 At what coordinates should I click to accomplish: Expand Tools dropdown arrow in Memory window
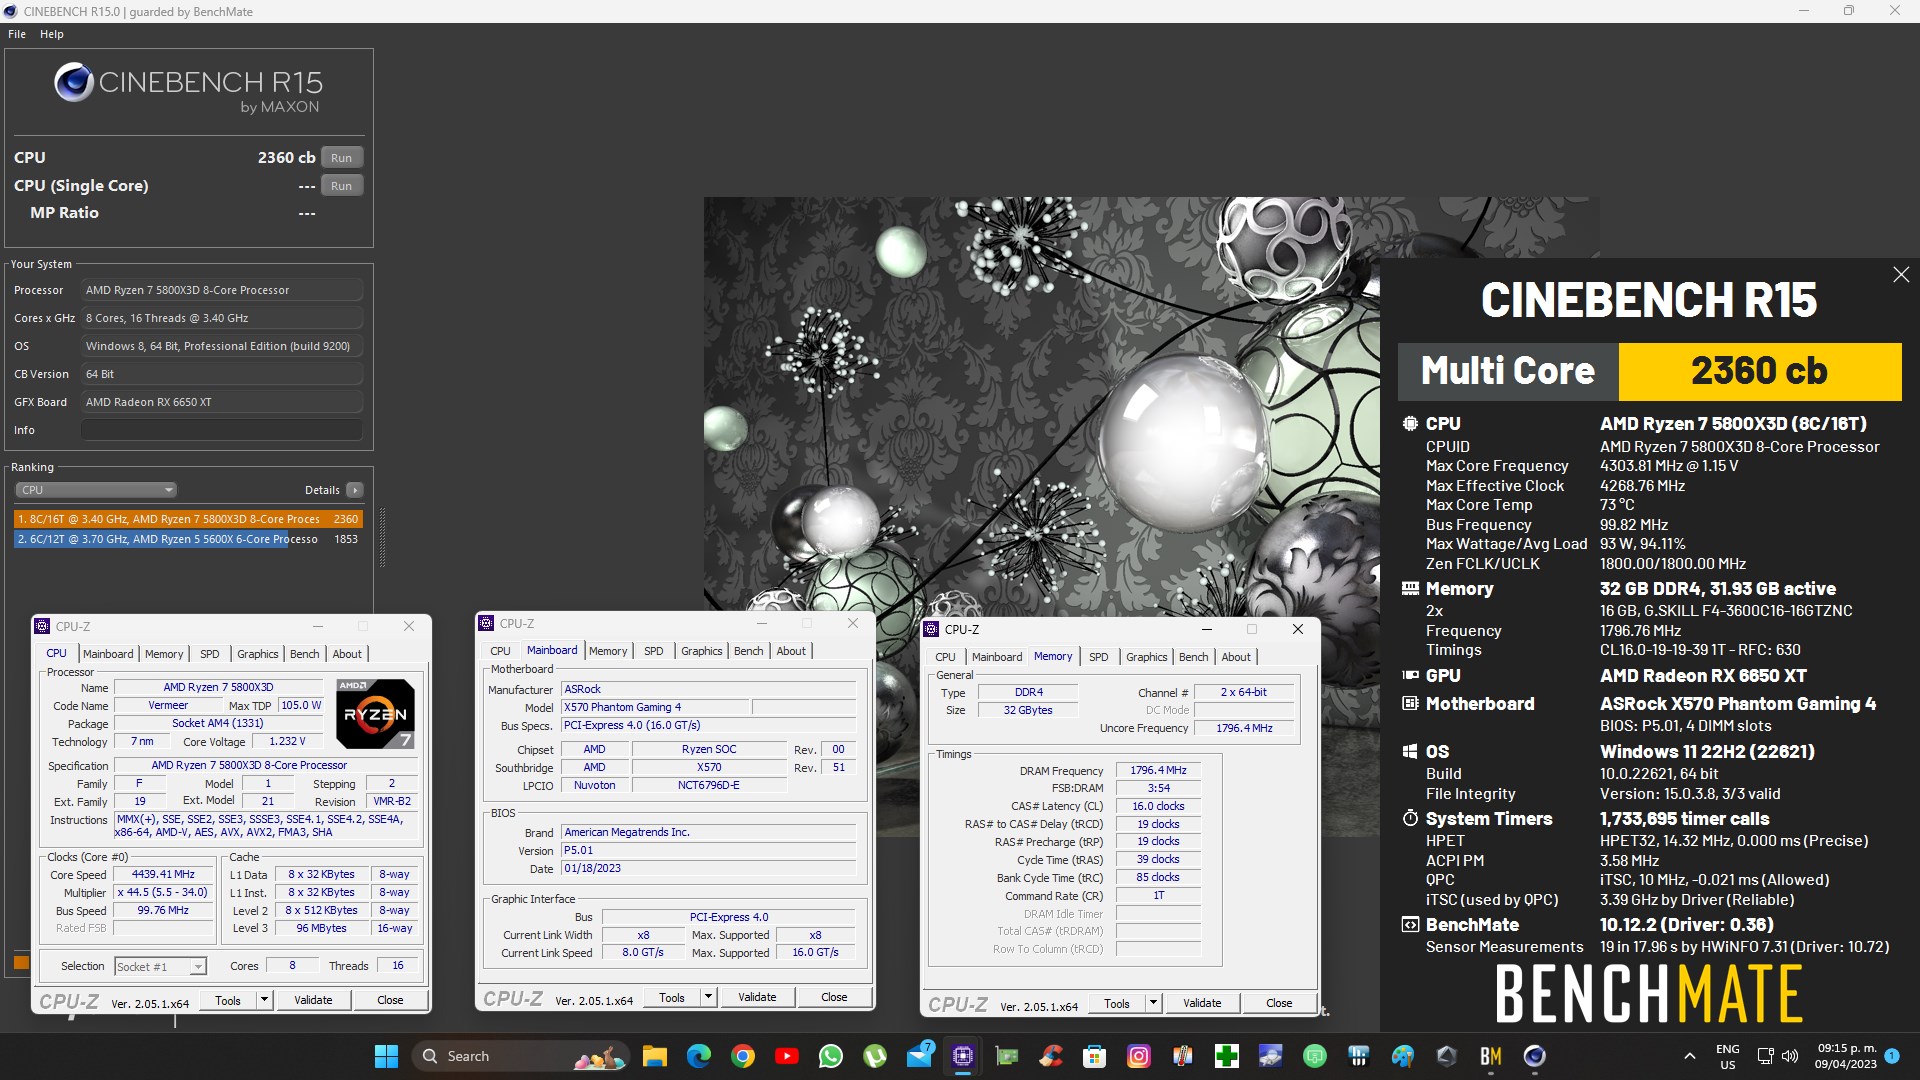coord(1153,1003)
